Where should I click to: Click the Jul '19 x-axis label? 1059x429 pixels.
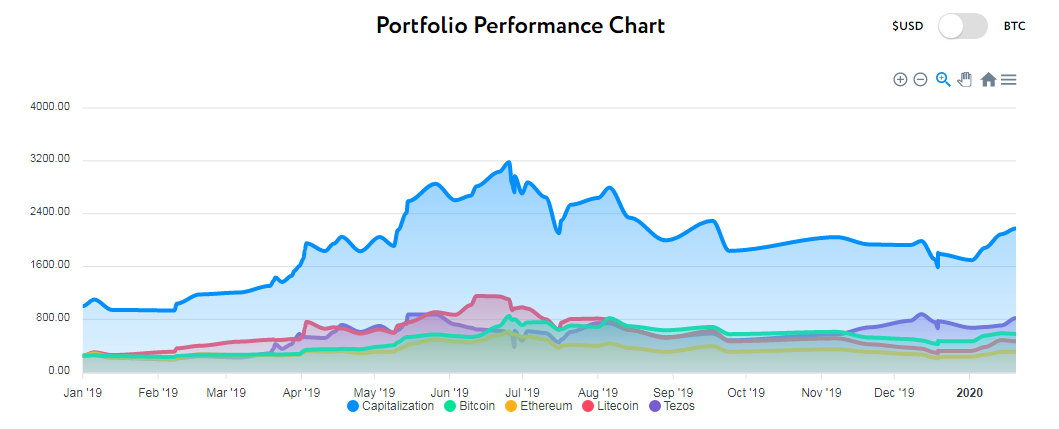point(522,391)
